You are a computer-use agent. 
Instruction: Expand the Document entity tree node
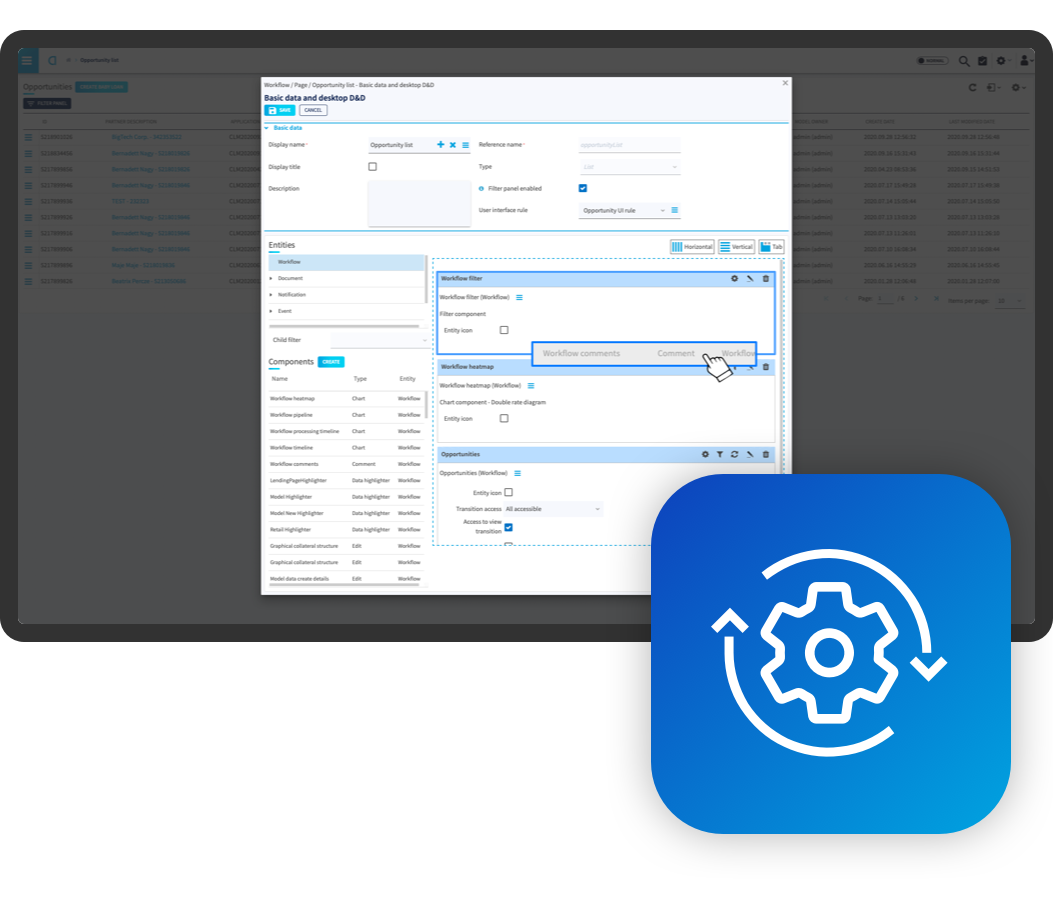click(271, 278)
